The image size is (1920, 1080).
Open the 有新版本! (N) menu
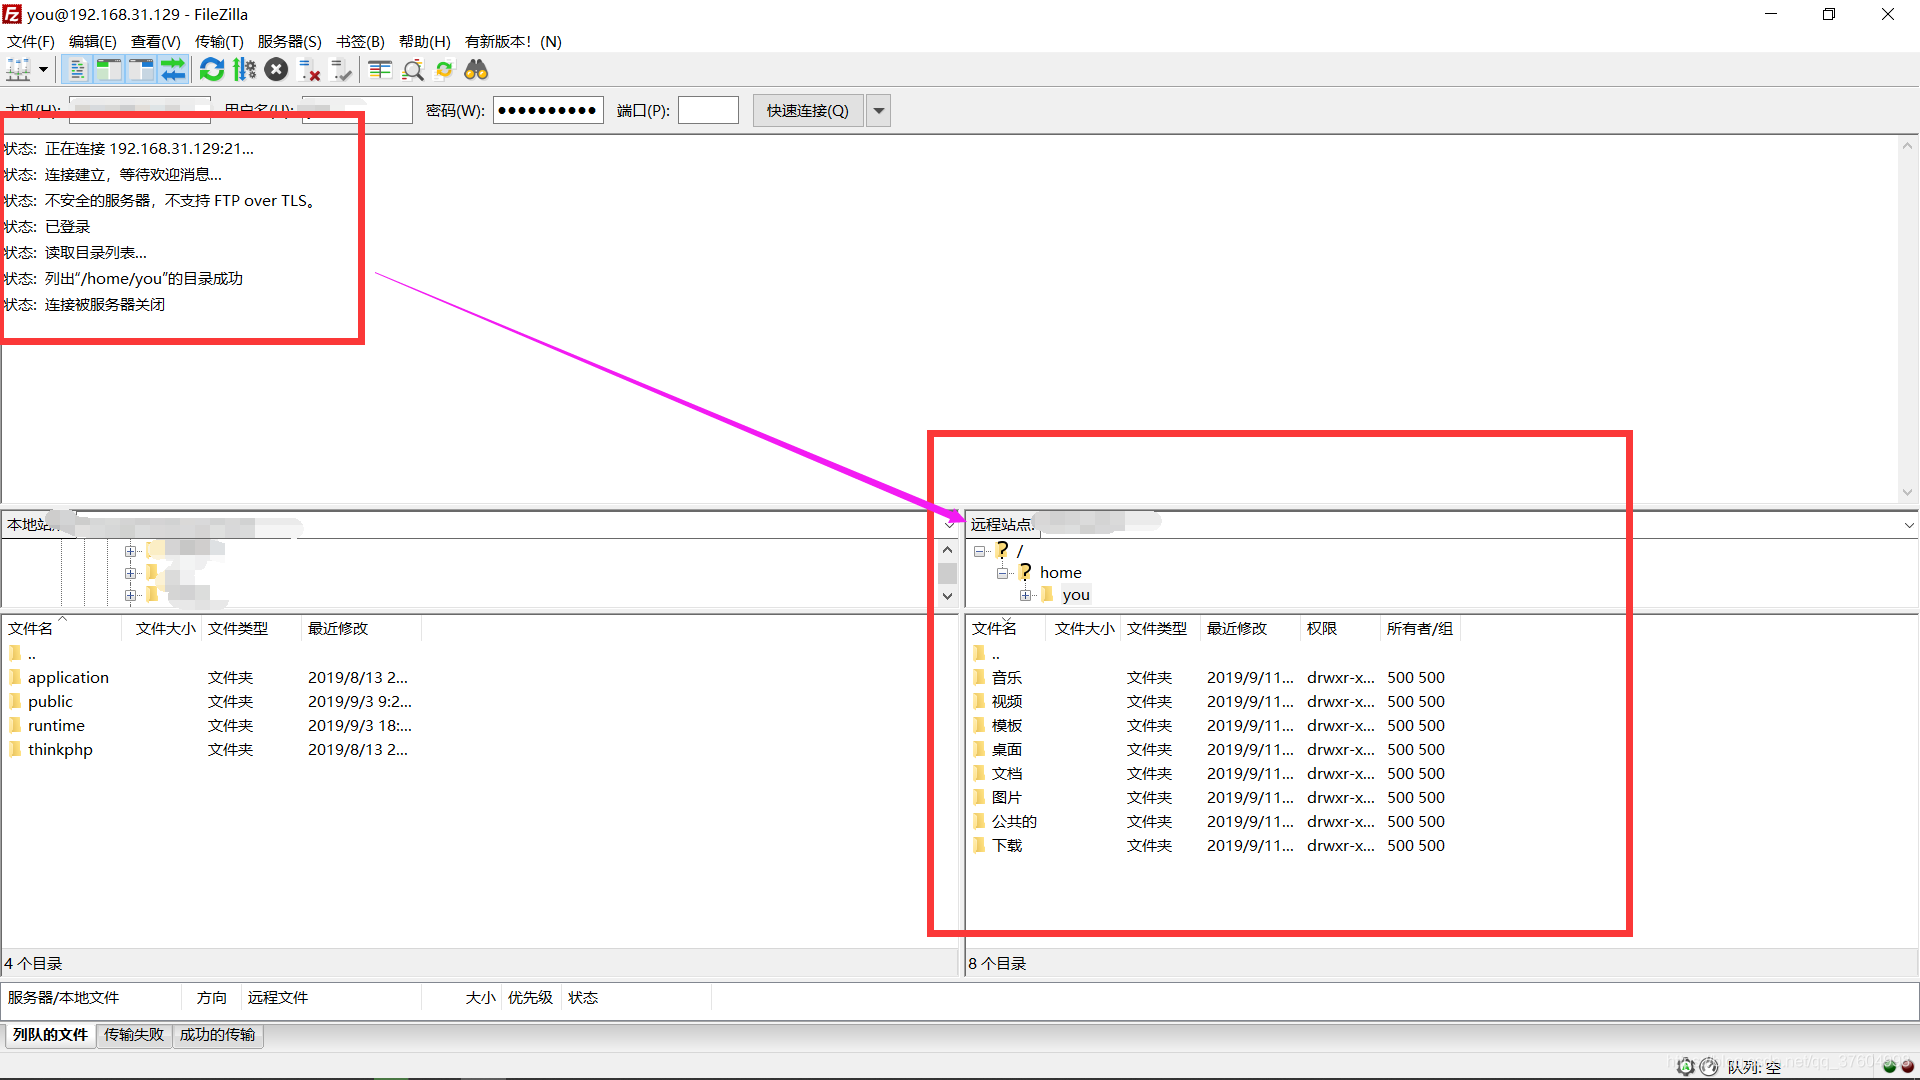pyautogui.click(x=513, y=41)
